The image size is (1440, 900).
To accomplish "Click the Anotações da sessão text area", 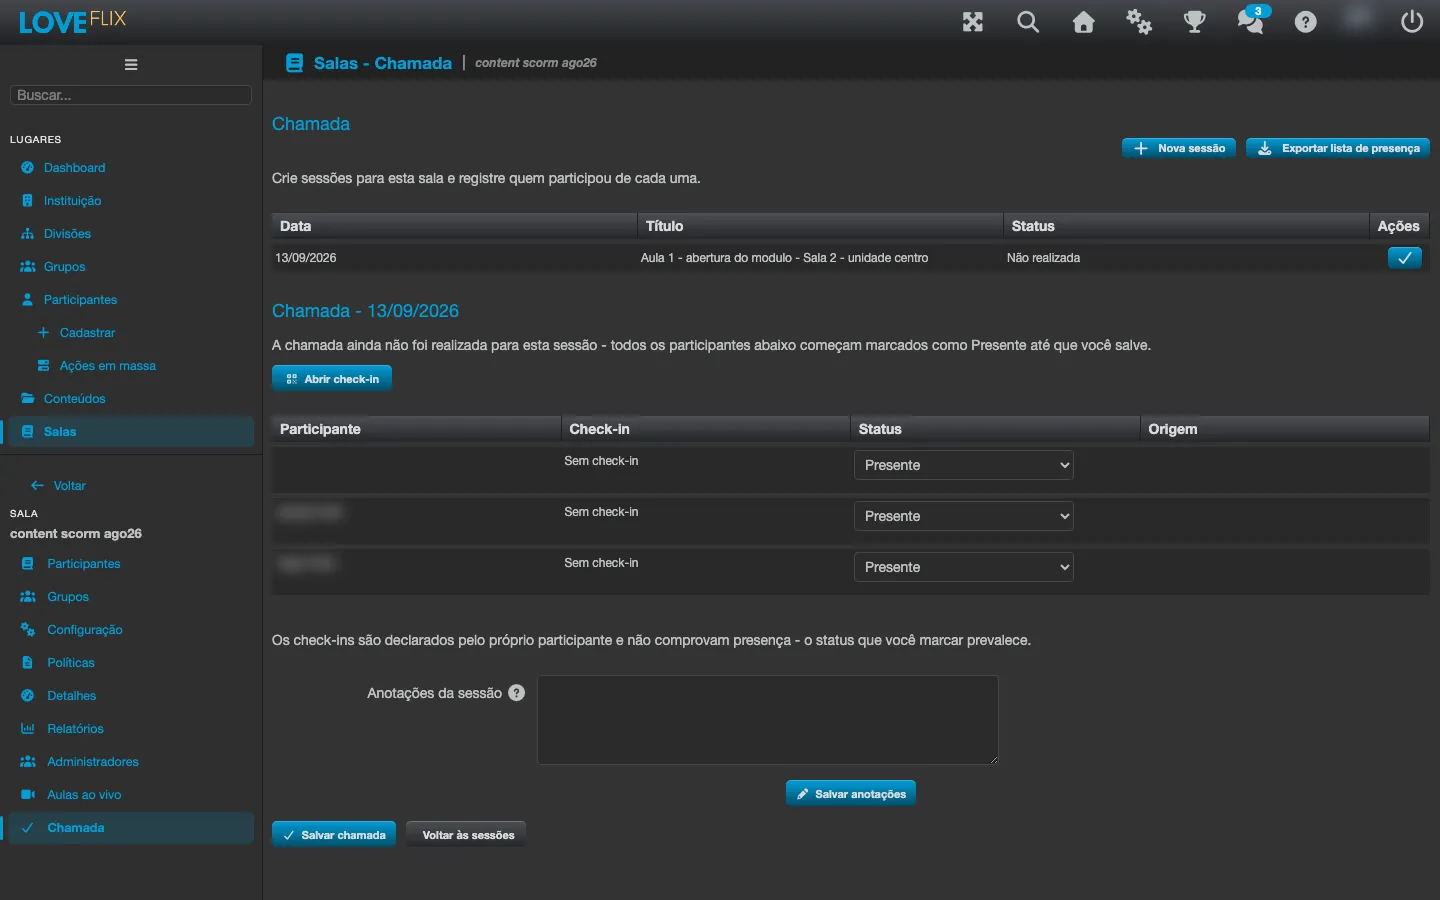I will click(768, 720).
